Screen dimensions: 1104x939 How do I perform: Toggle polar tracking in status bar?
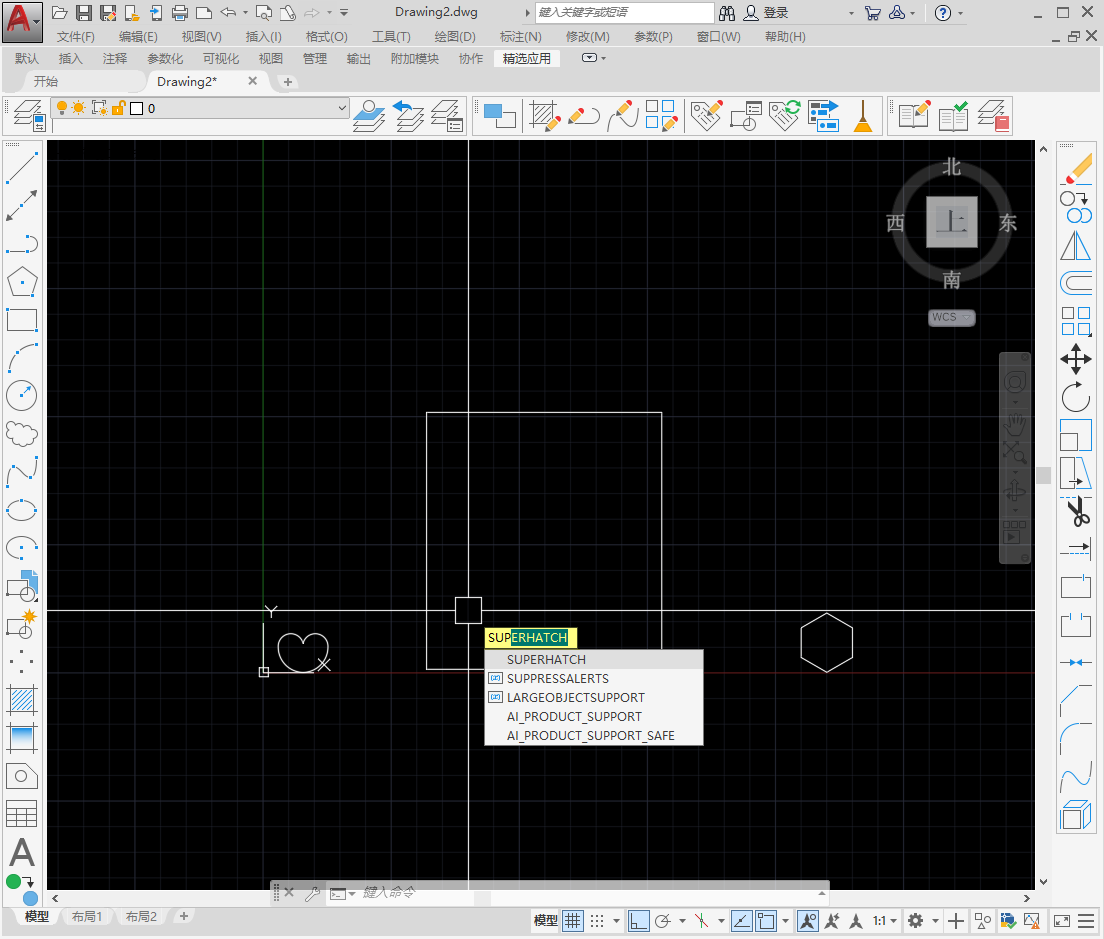[663, 921]
